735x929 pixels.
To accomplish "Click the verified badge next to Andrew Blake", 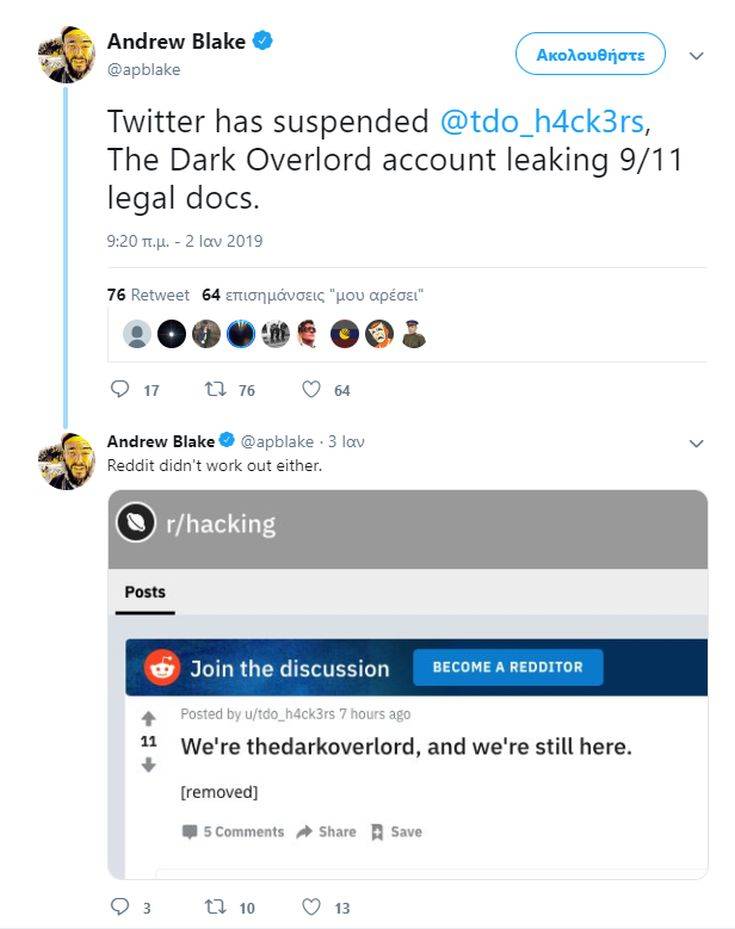I will pos(263,41).
